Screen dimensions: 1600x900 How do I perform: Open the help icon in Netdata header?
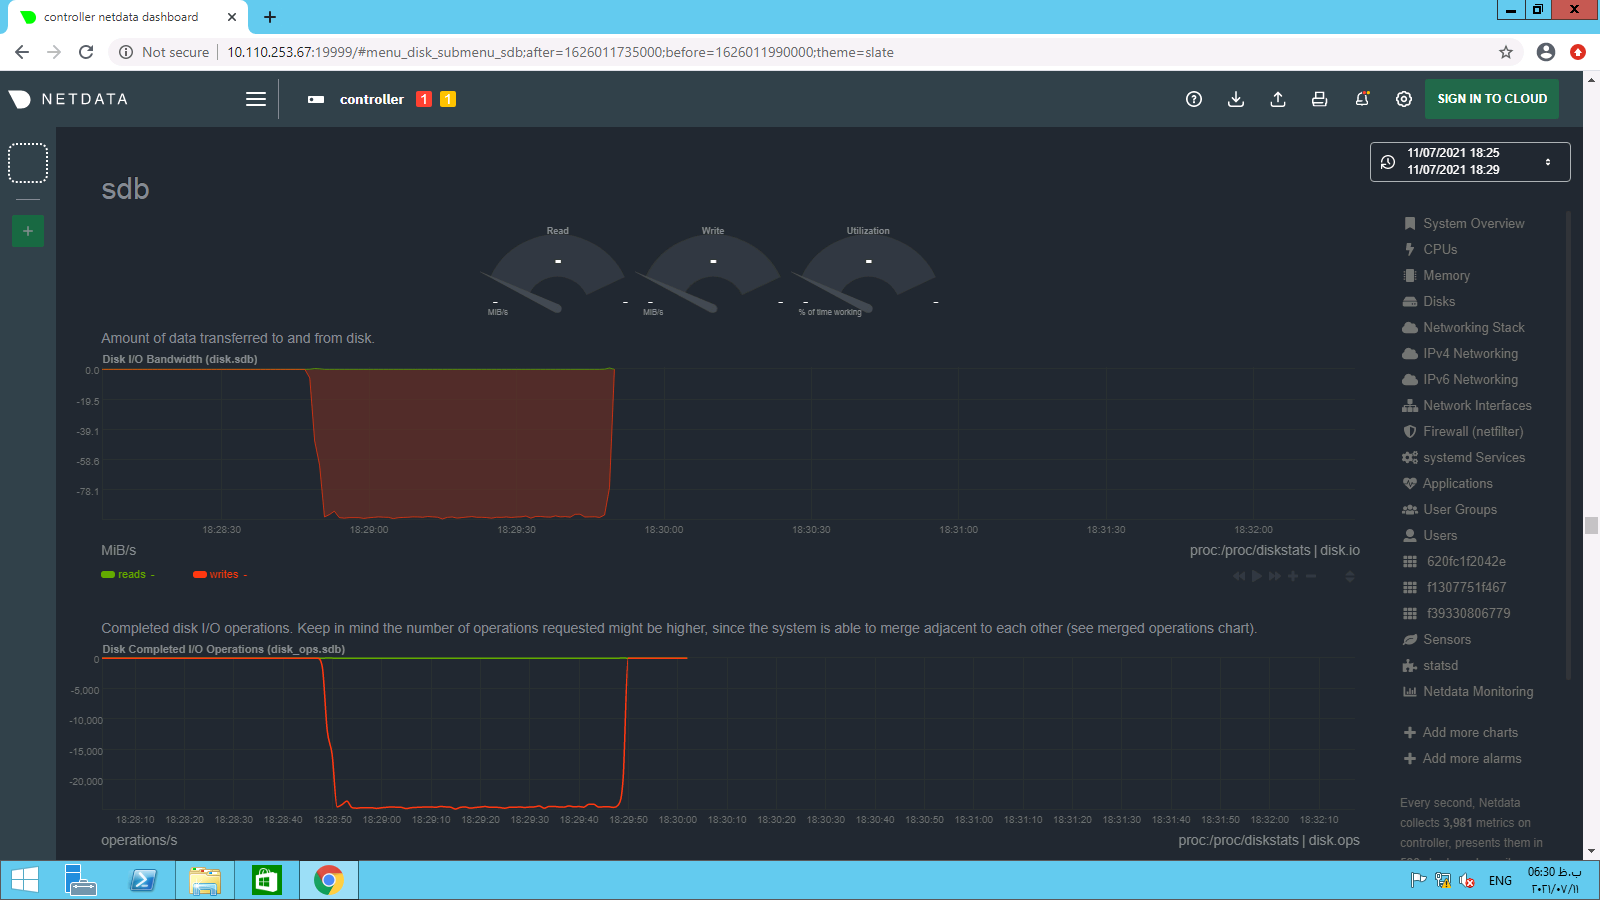[x=1193, y=99]
